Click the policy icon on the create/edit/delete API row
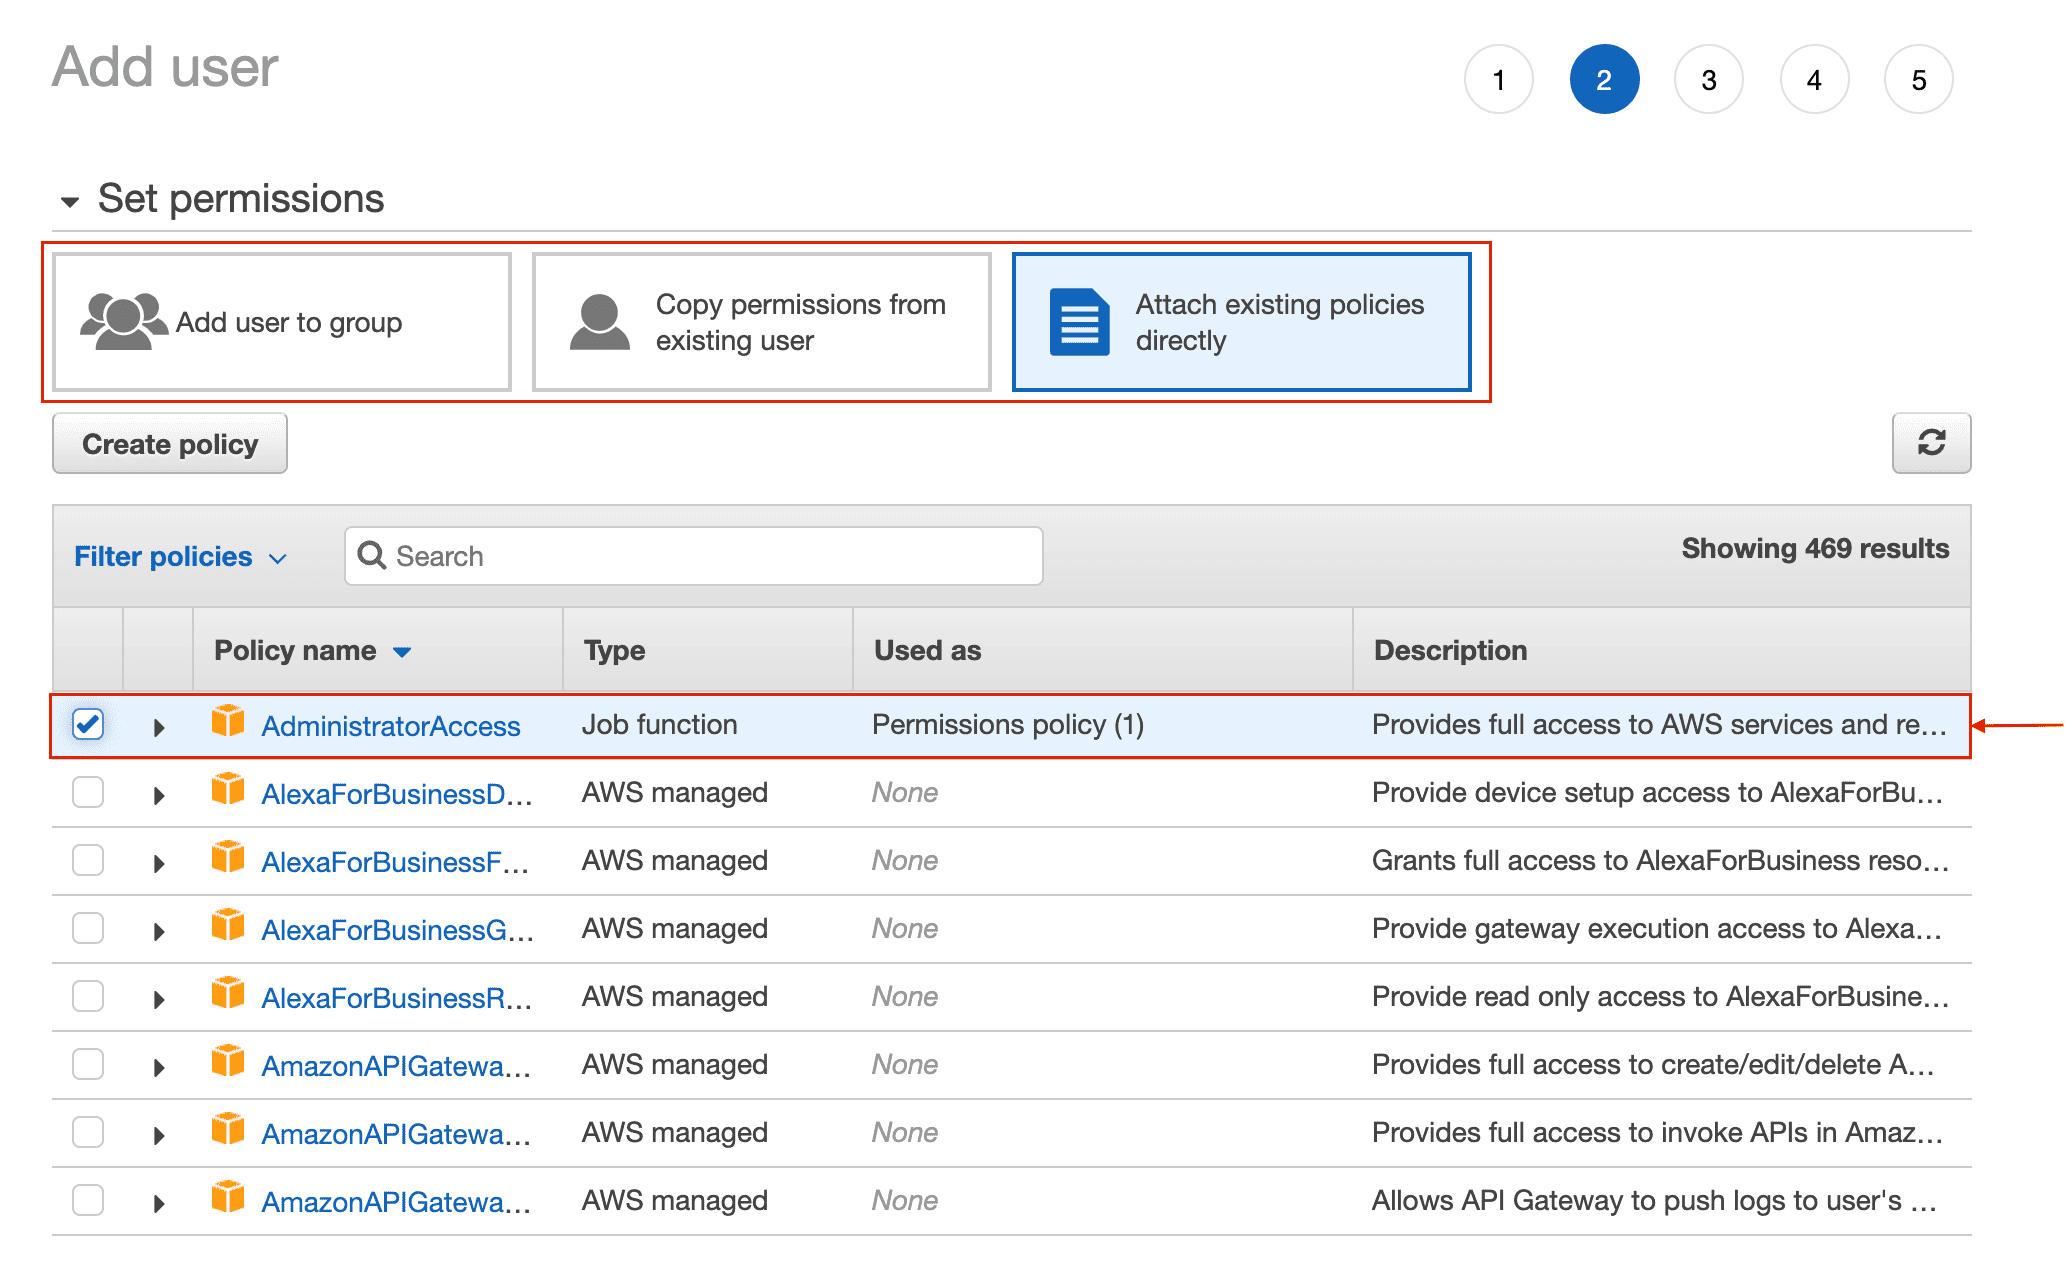 (x=228, y=1061)
